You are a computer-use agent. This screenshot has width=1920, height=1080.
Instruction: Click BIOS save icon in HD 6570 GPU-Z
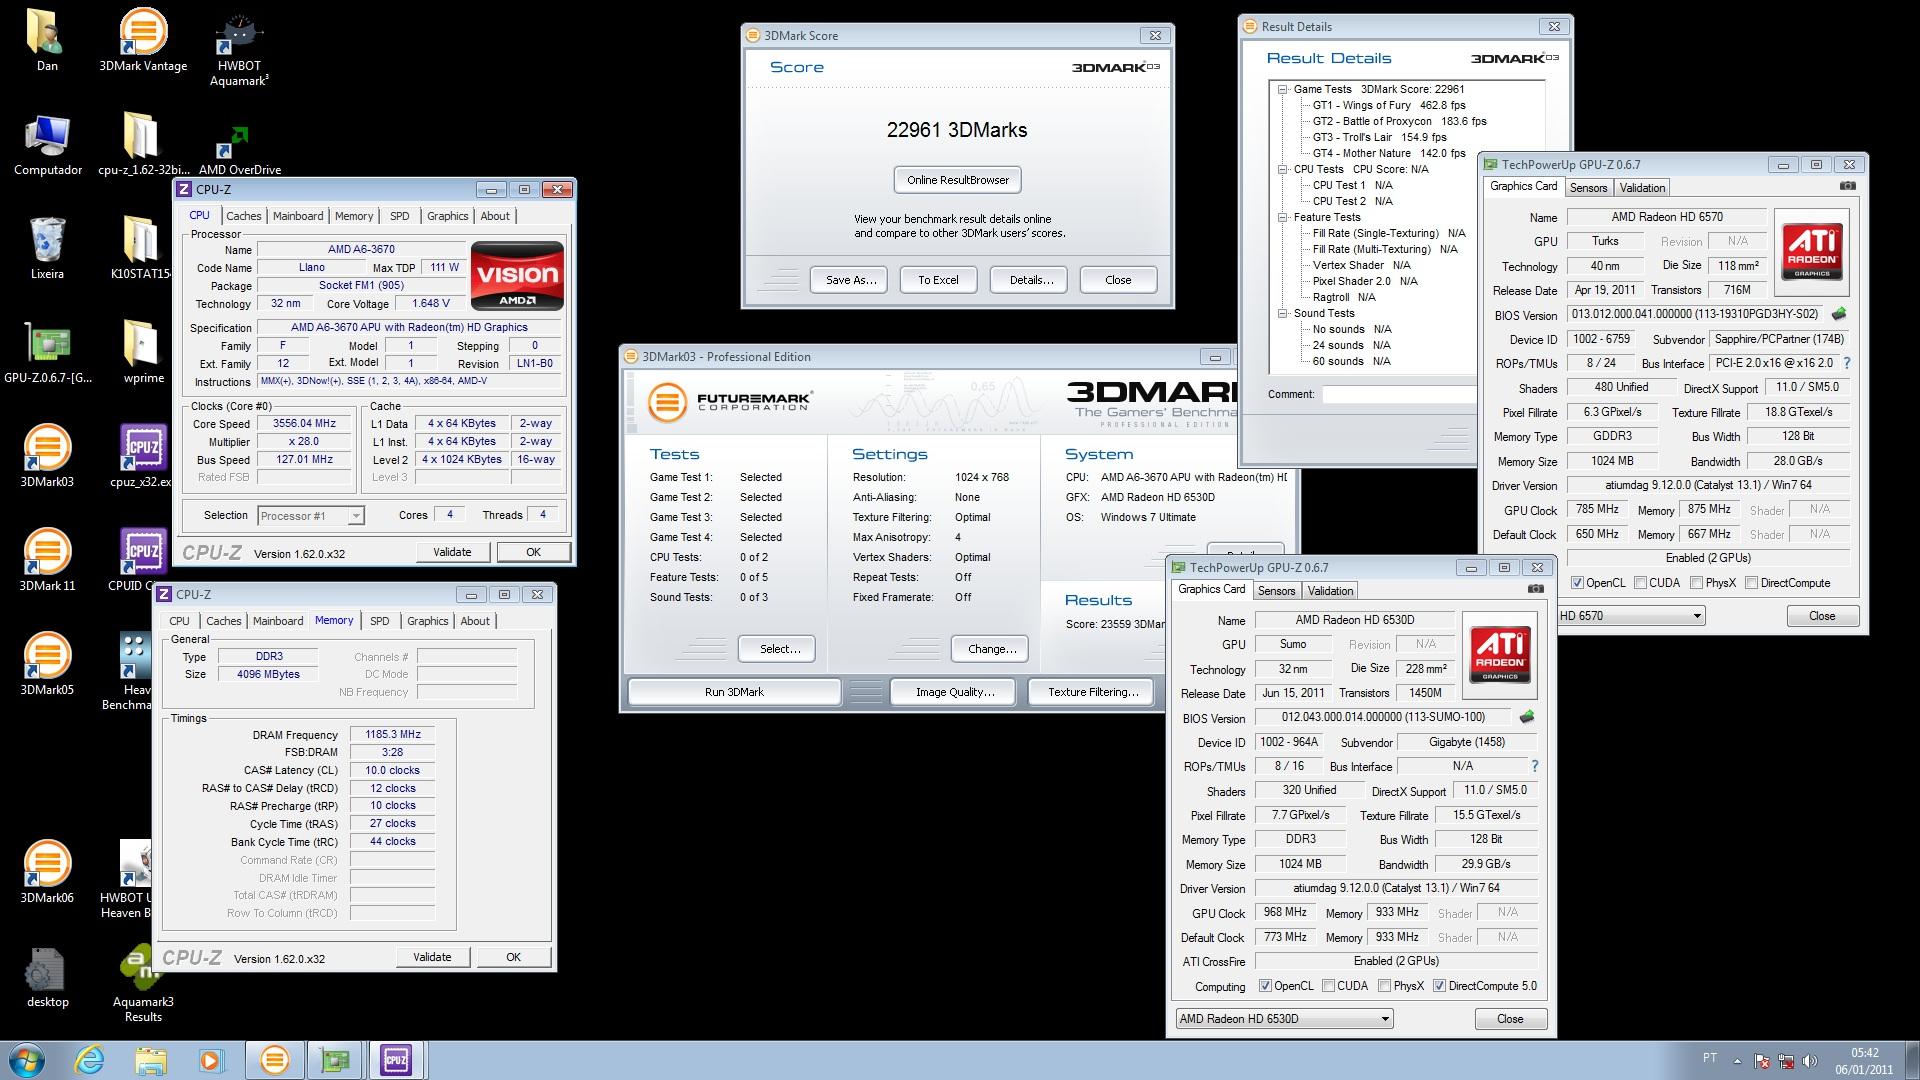coord(1838,313)
